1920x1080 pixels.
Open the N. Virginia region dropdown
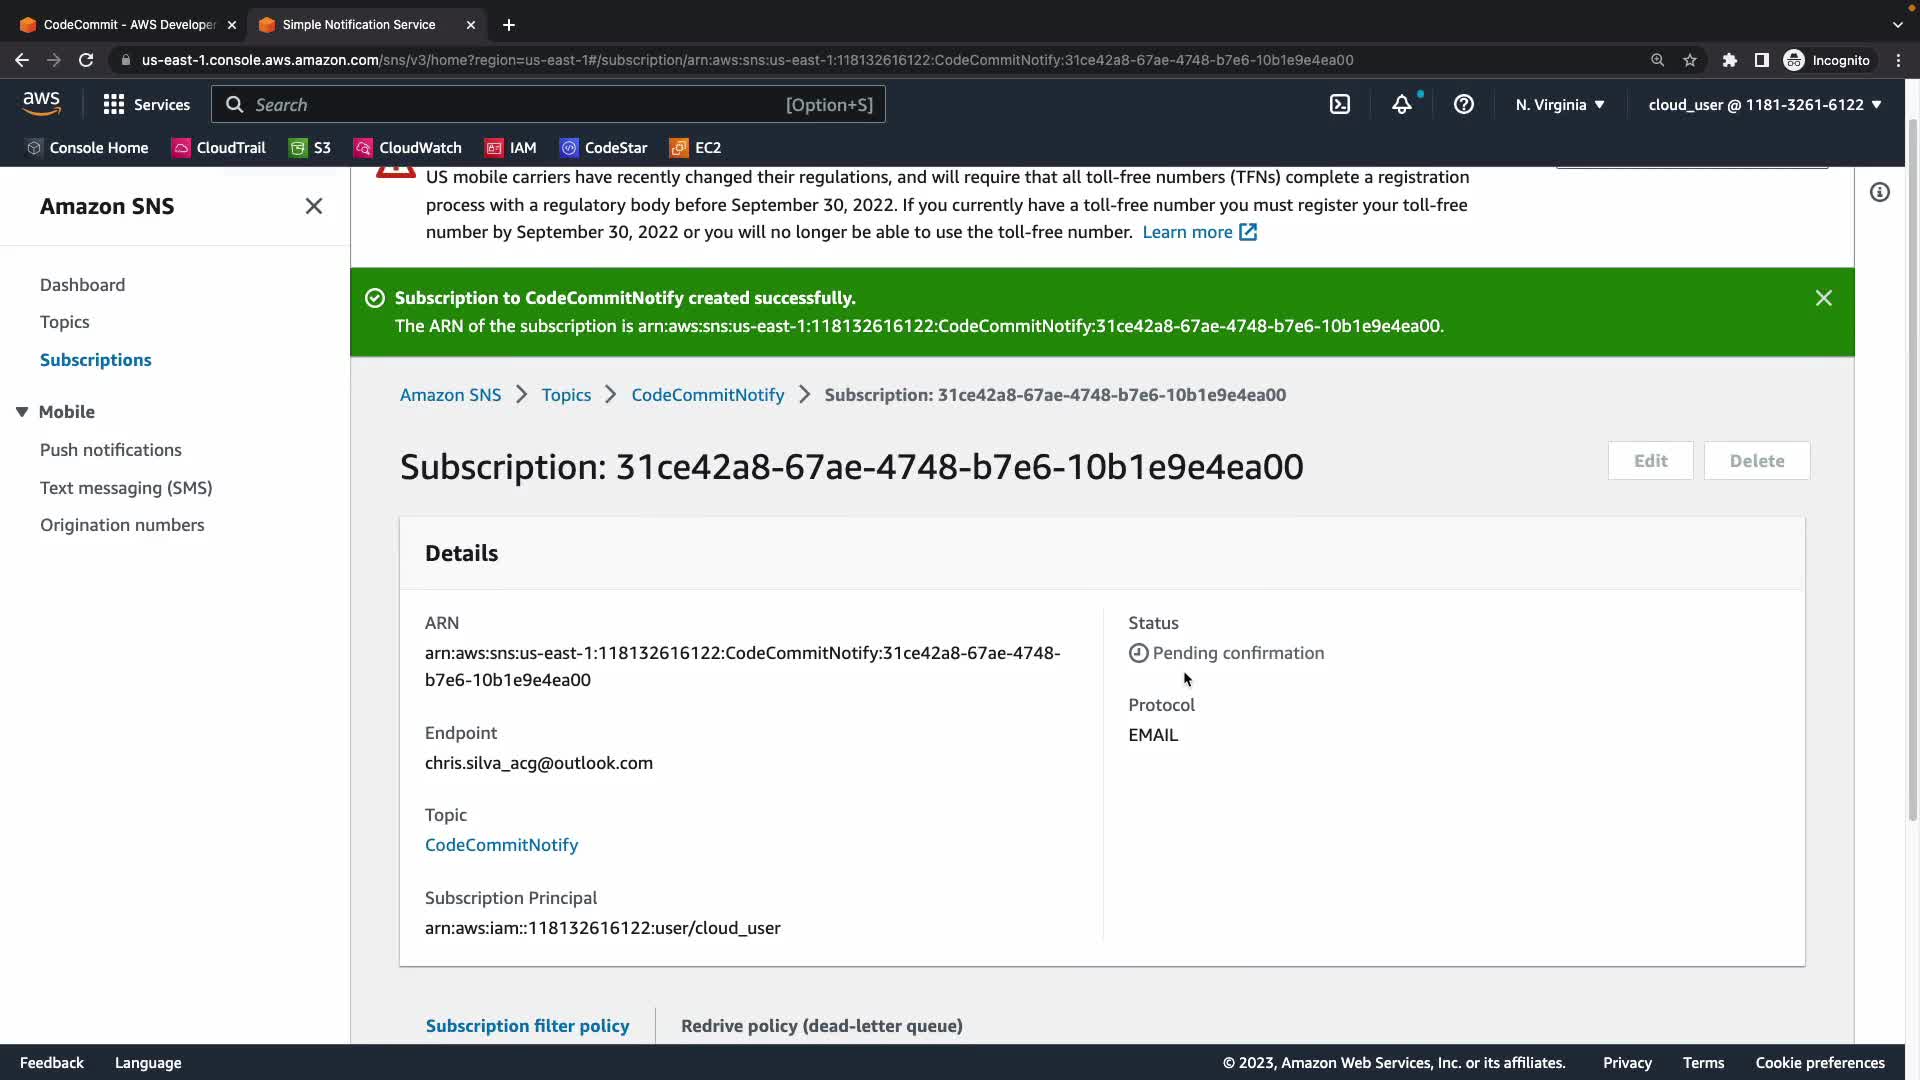click(x=1559, y=104)
